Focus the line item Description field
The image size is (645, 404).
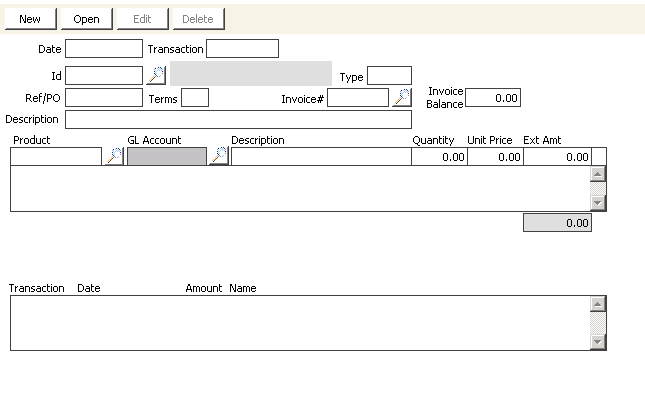321,157
